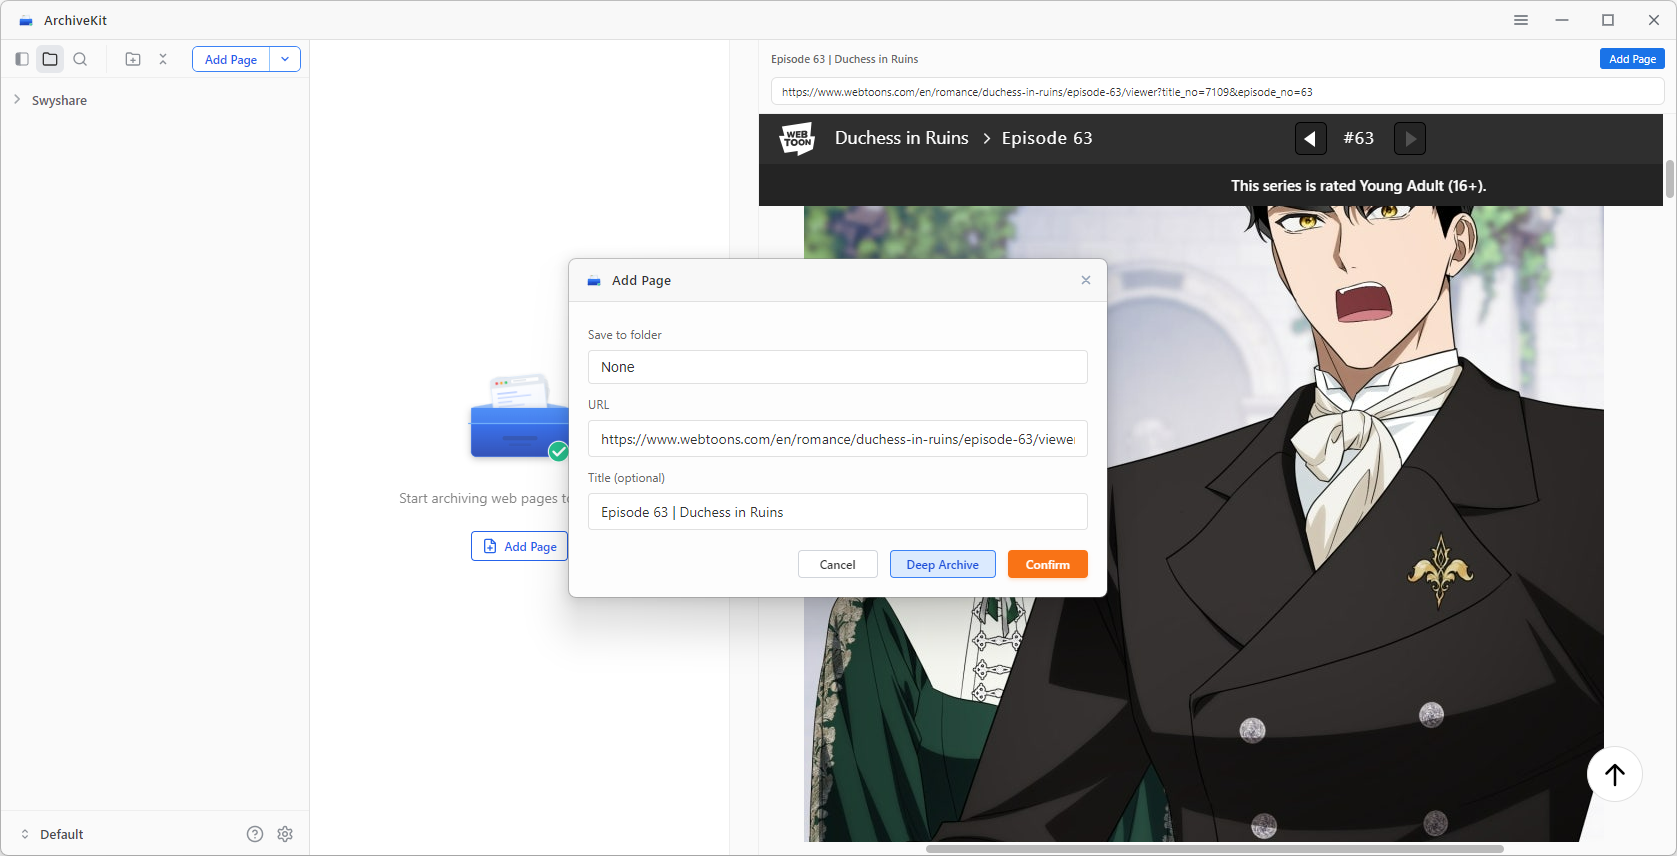The image size is (1677, 856).
Task: Open the help question mark icon
Action: click(x=255, y=834)
